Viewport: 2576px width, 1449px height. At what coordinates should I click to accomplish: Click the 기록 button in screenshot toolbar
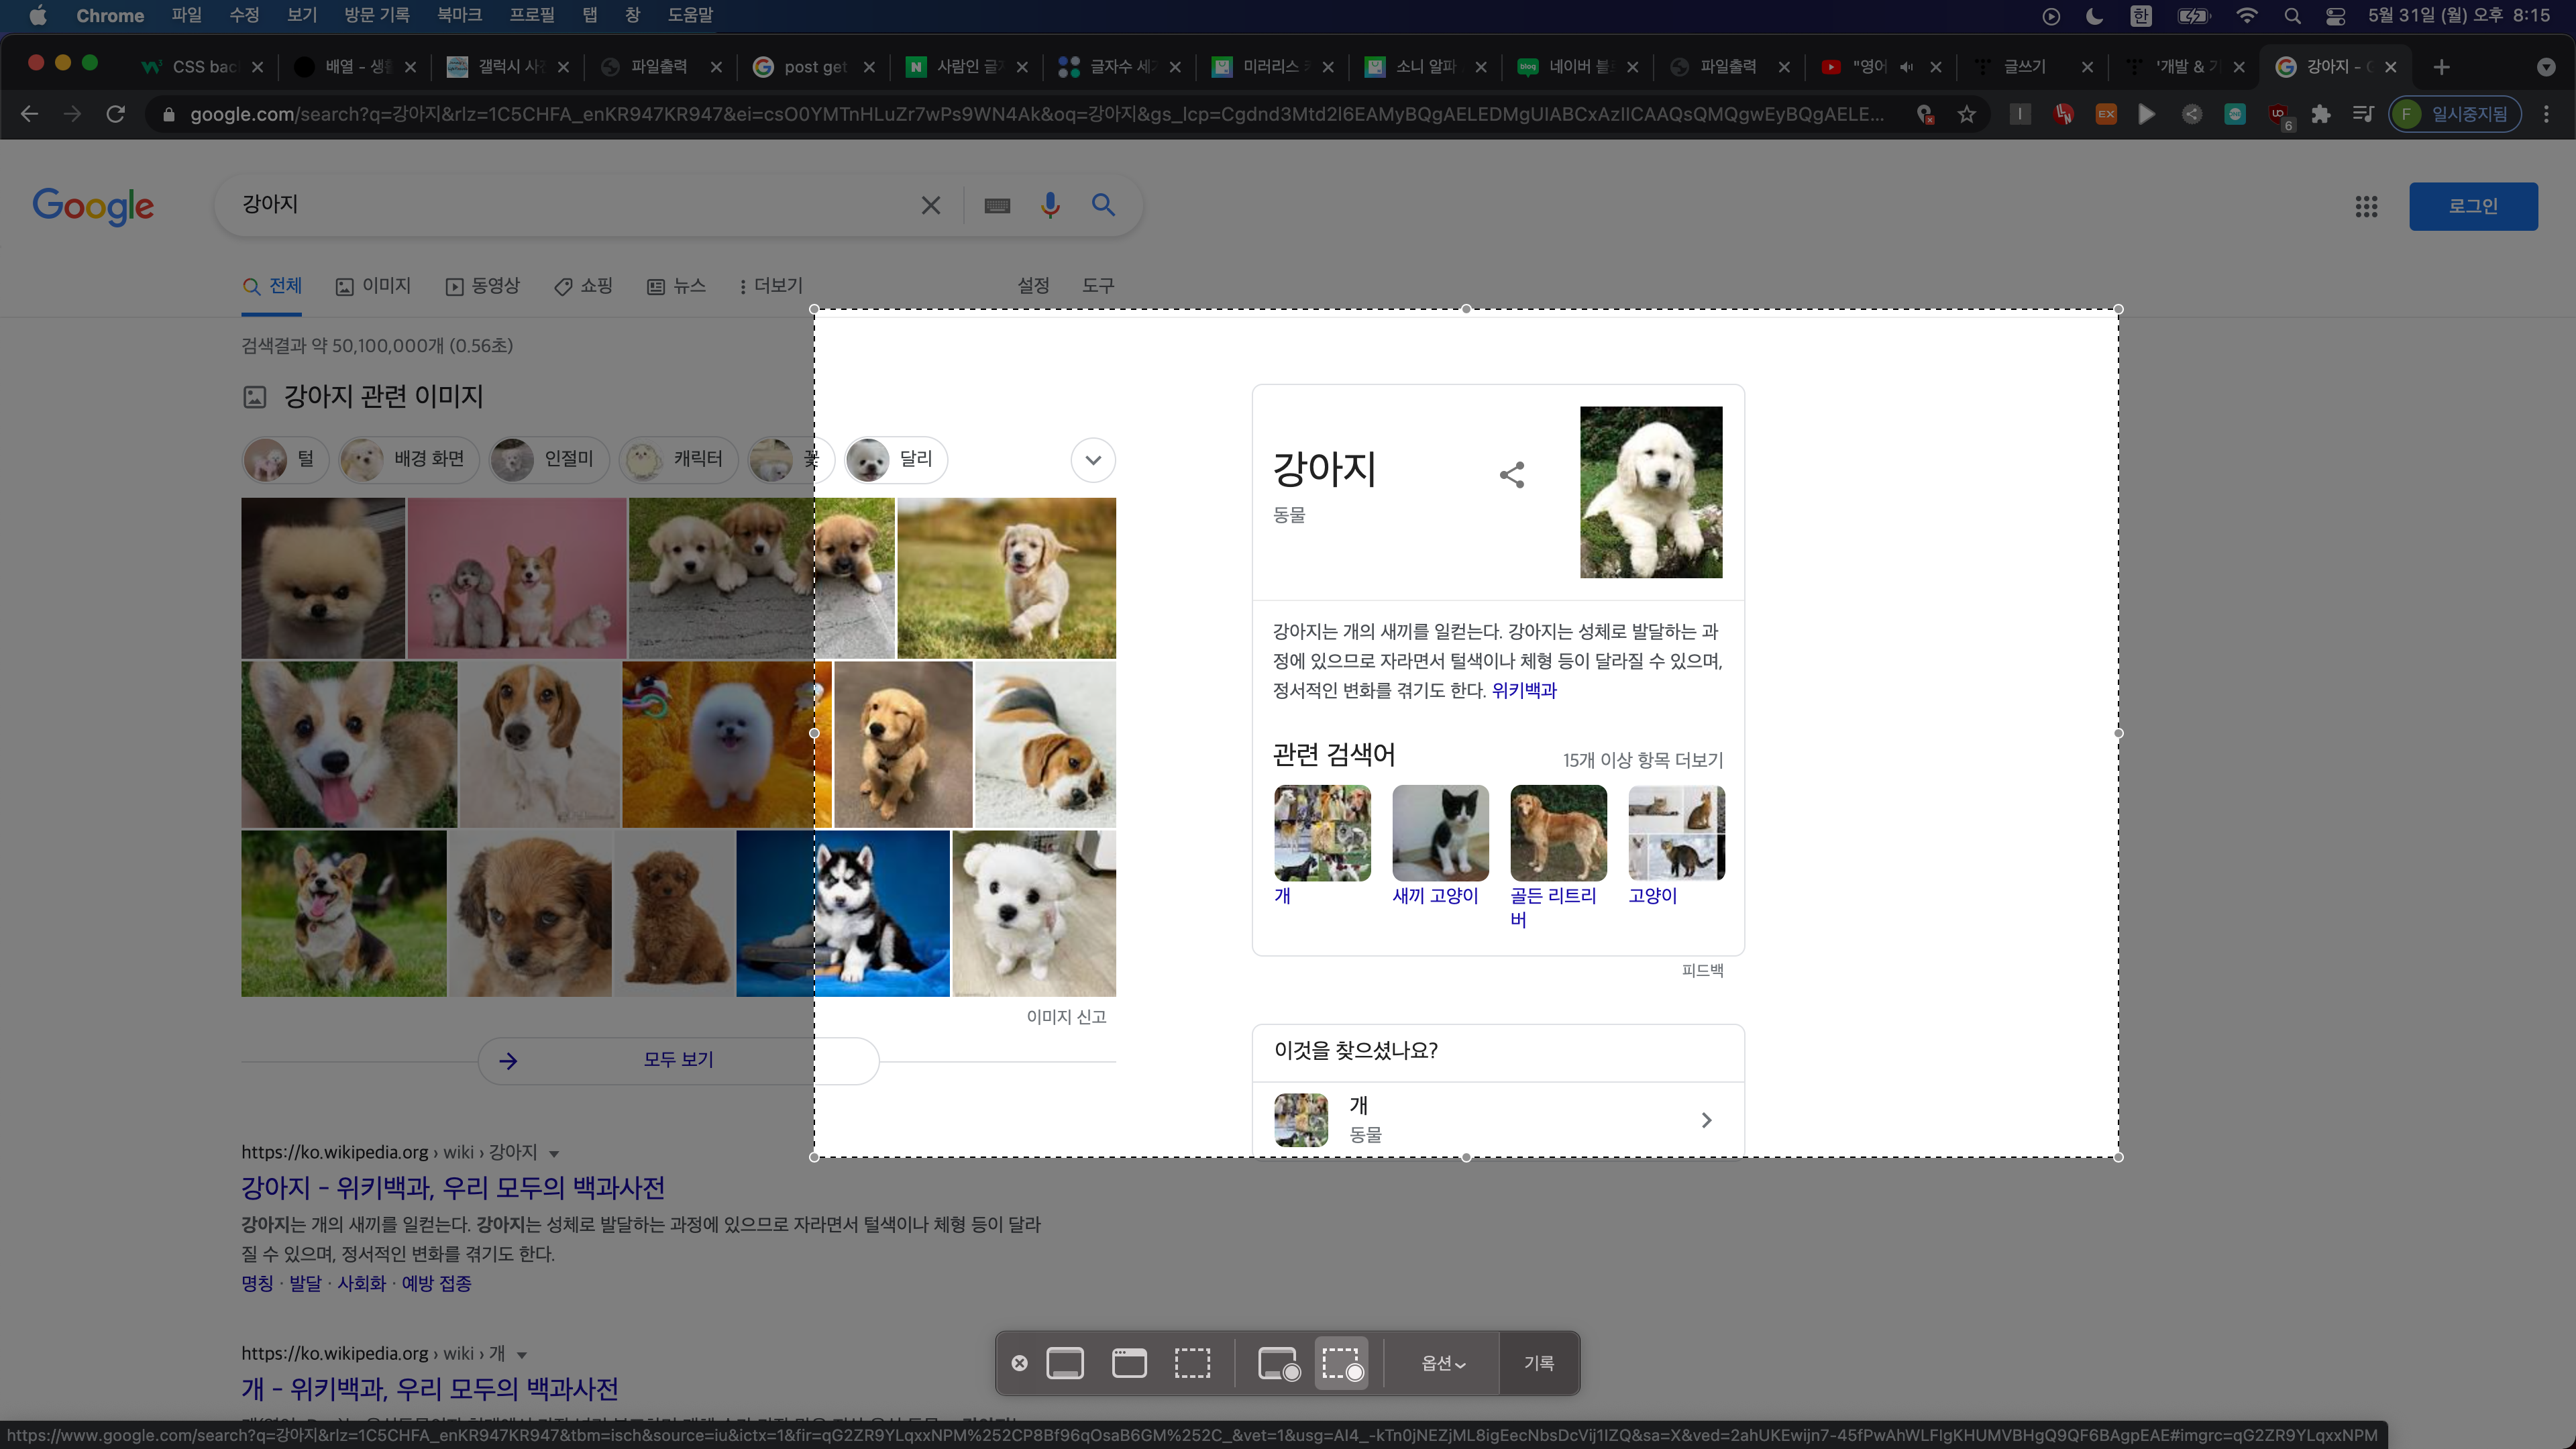pyautogui.click(x=1538, y=1363)
